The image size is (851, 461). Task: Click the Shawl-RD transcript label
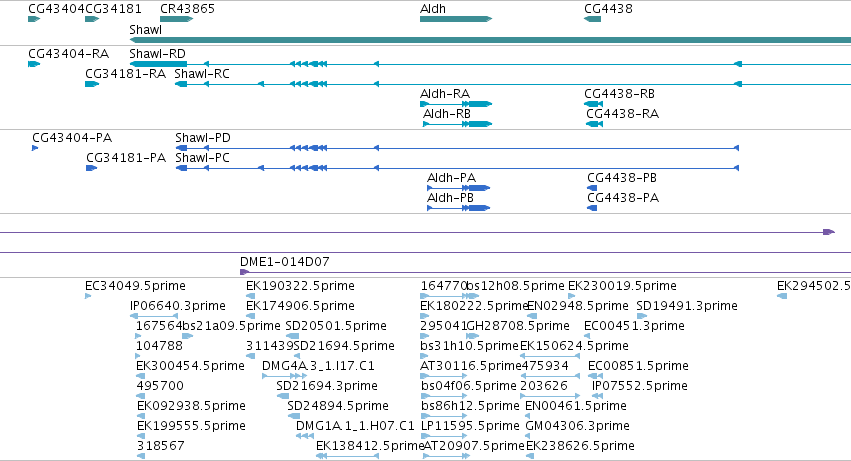pyautogui.click(x=157, y=54)
